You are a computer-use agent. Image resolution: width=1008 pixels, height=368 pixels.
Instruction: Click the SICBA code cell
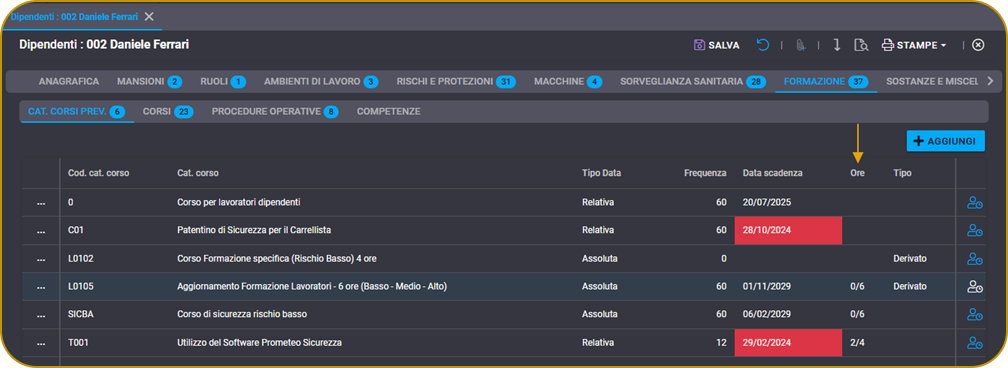click(80, 315)
